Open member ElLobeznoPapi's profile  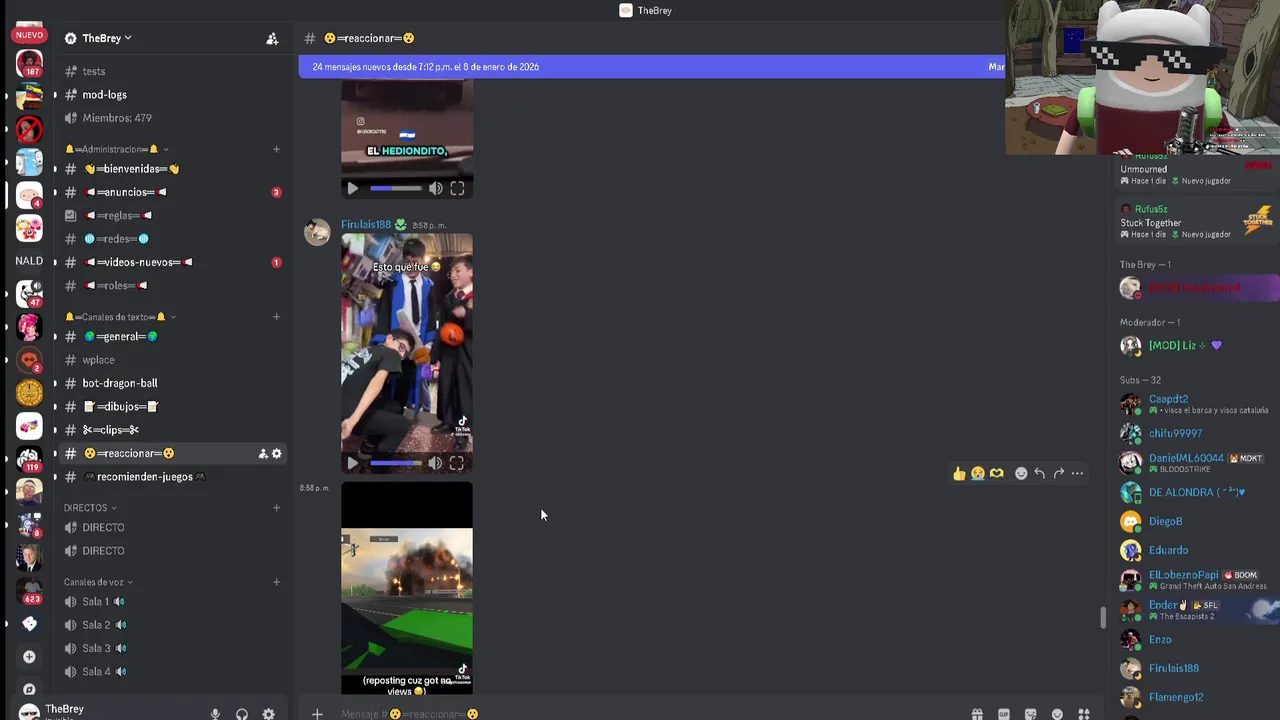tap(1196, 580)
